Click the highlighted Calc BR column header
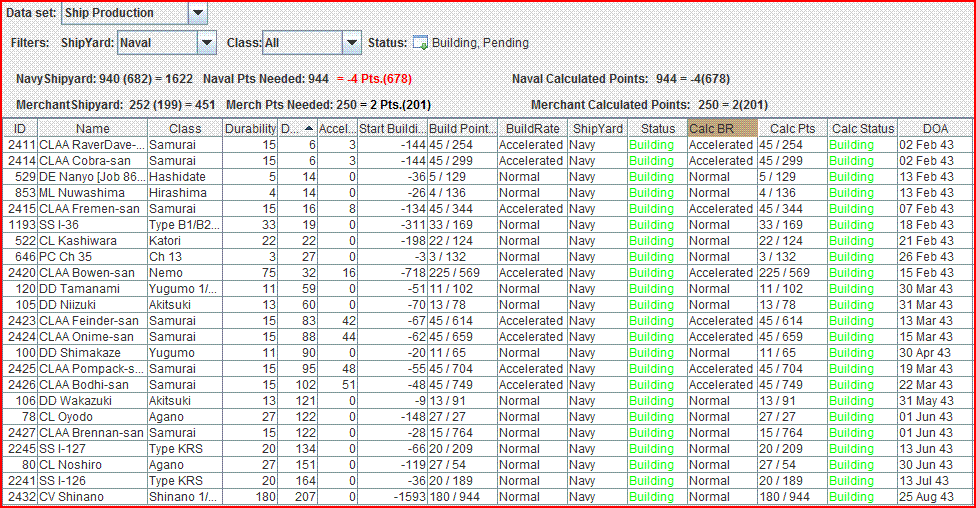Screen dimensions: 976x508 coord(723,129)
